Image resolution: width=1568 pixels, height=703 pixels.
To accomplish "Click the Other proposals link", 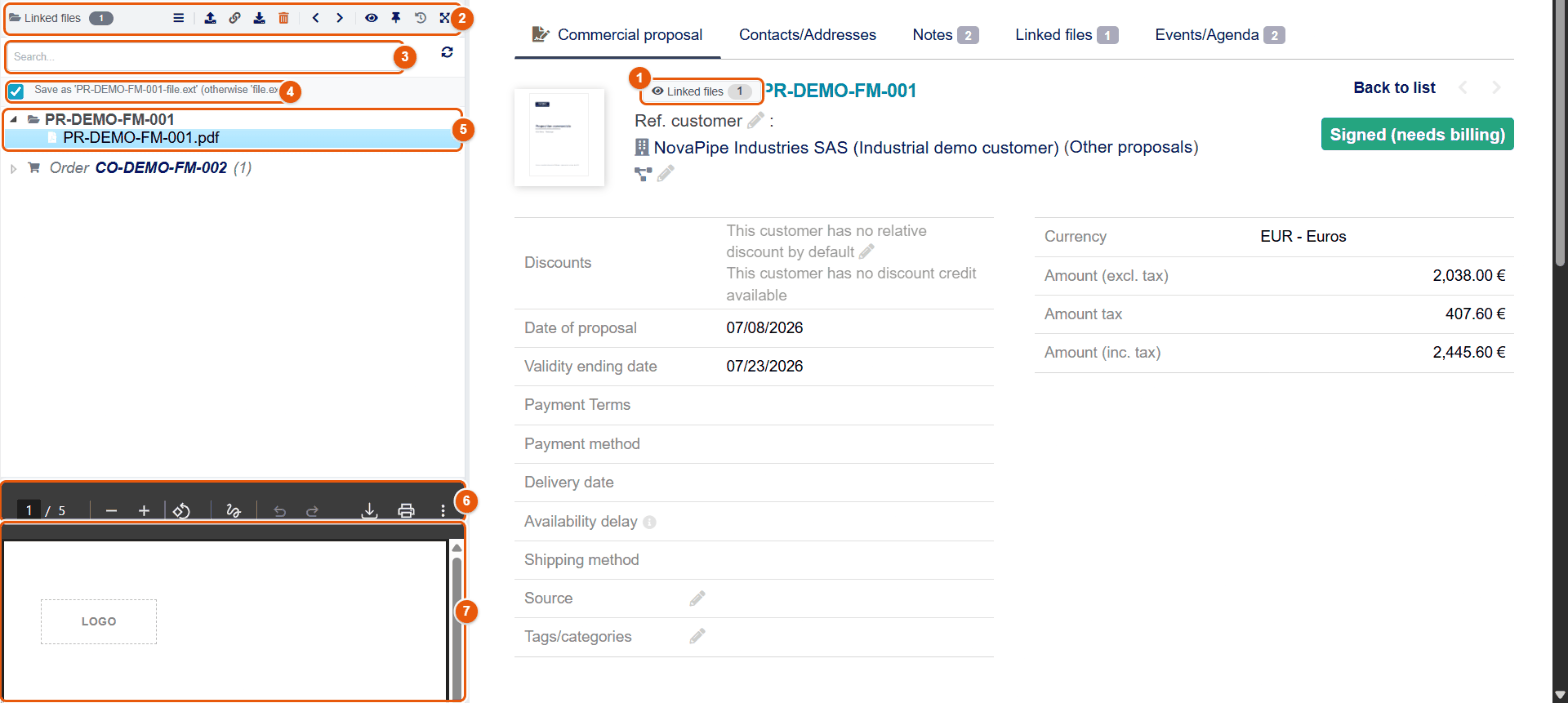I will click(1131, 147).
